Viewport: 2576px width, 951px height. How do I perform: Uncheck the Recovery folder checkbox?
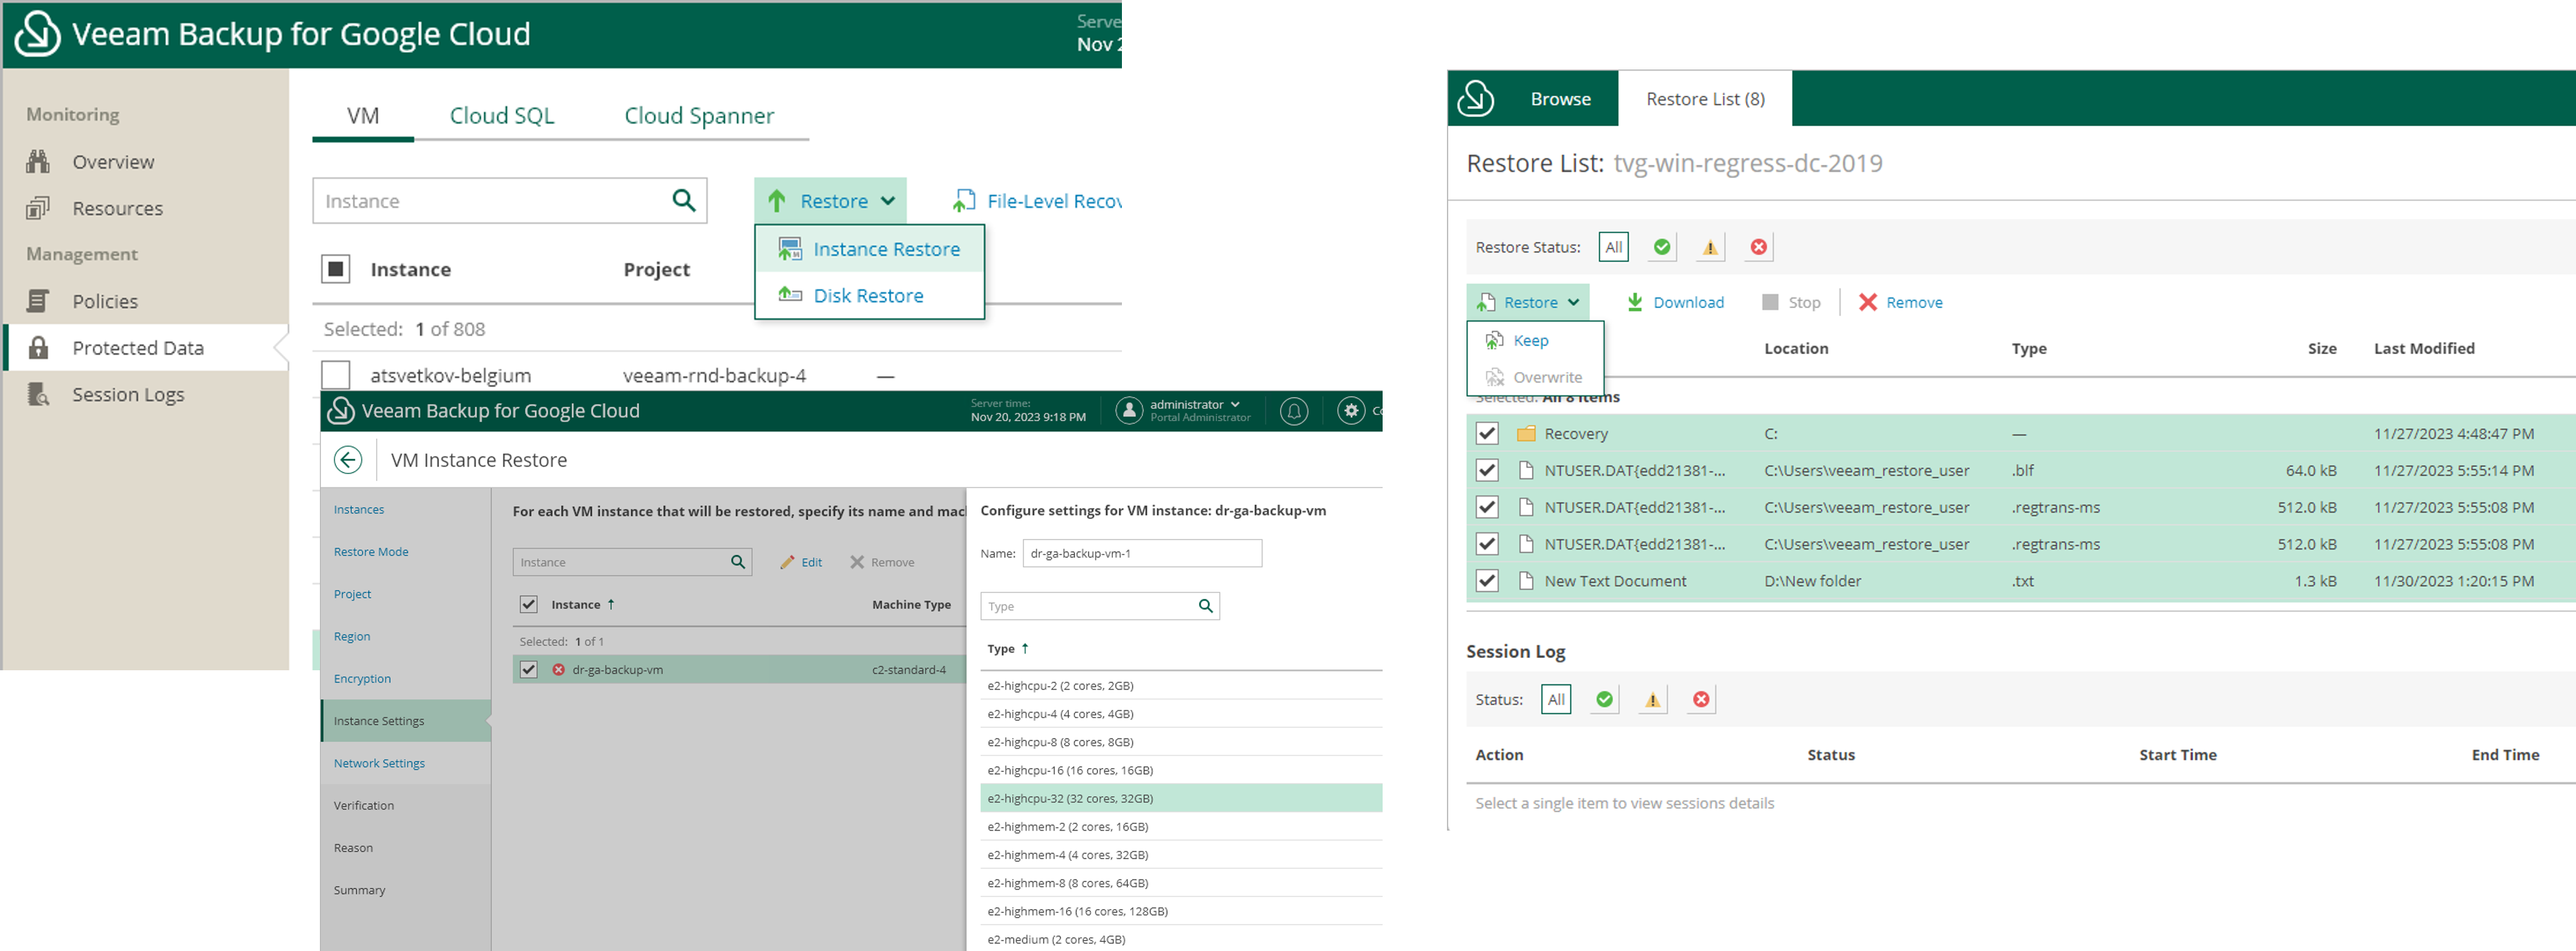click(1487, 433)
